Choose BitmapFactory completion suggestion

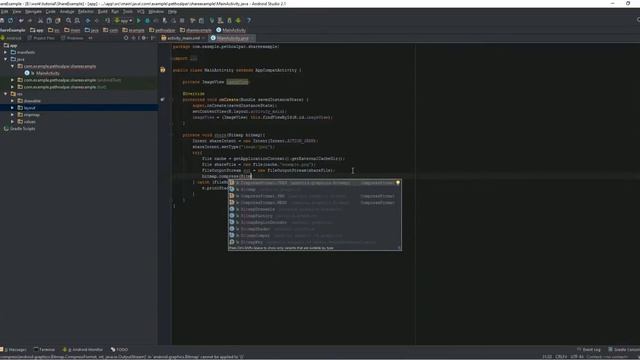315,216
